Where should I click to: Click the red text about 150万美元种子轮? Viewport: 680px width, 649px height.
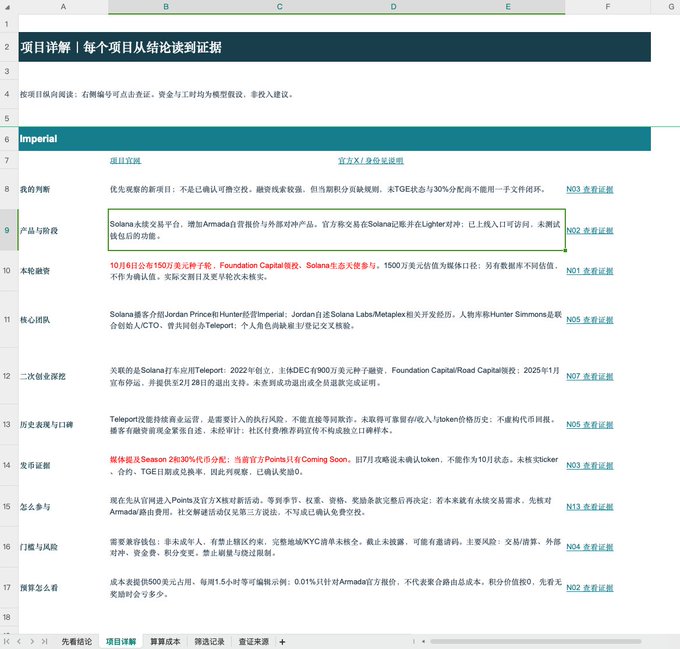point(243,265)
